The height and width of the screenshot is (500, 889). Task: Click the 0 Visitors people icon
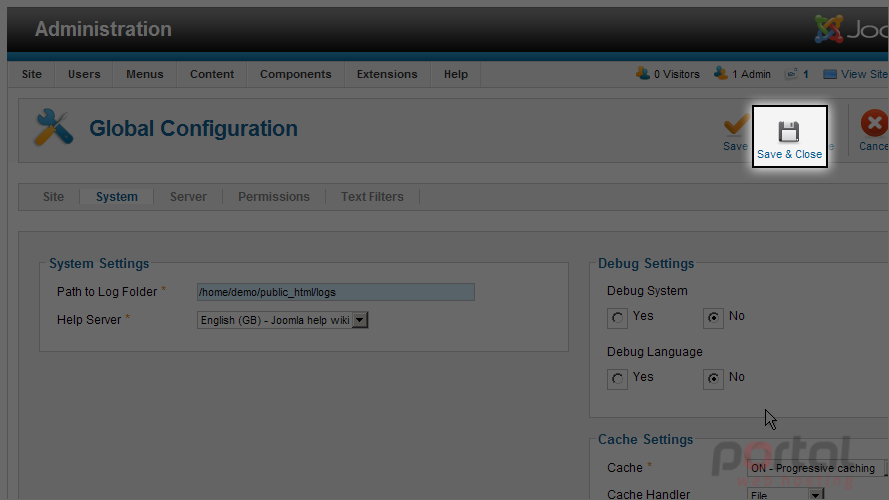click(x=642, y=74)
